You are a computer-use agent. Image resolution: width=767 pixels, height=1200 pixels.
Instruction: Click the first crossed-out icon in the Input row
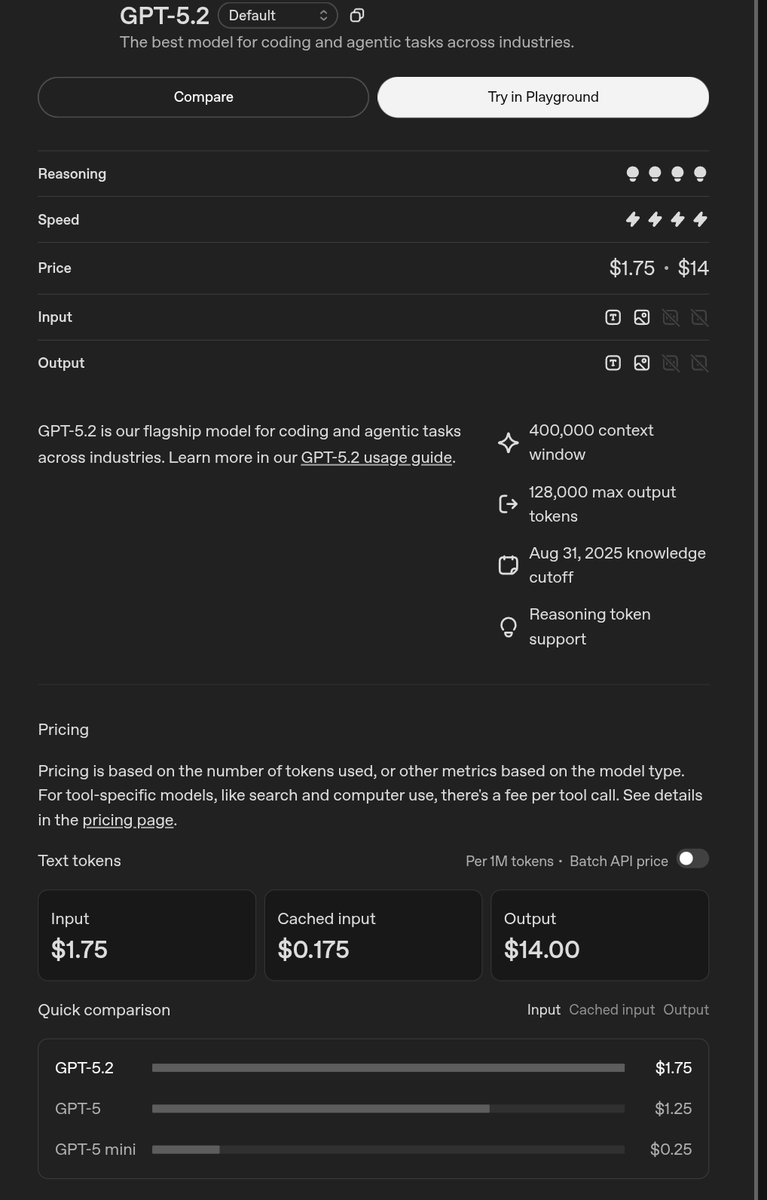671,317
